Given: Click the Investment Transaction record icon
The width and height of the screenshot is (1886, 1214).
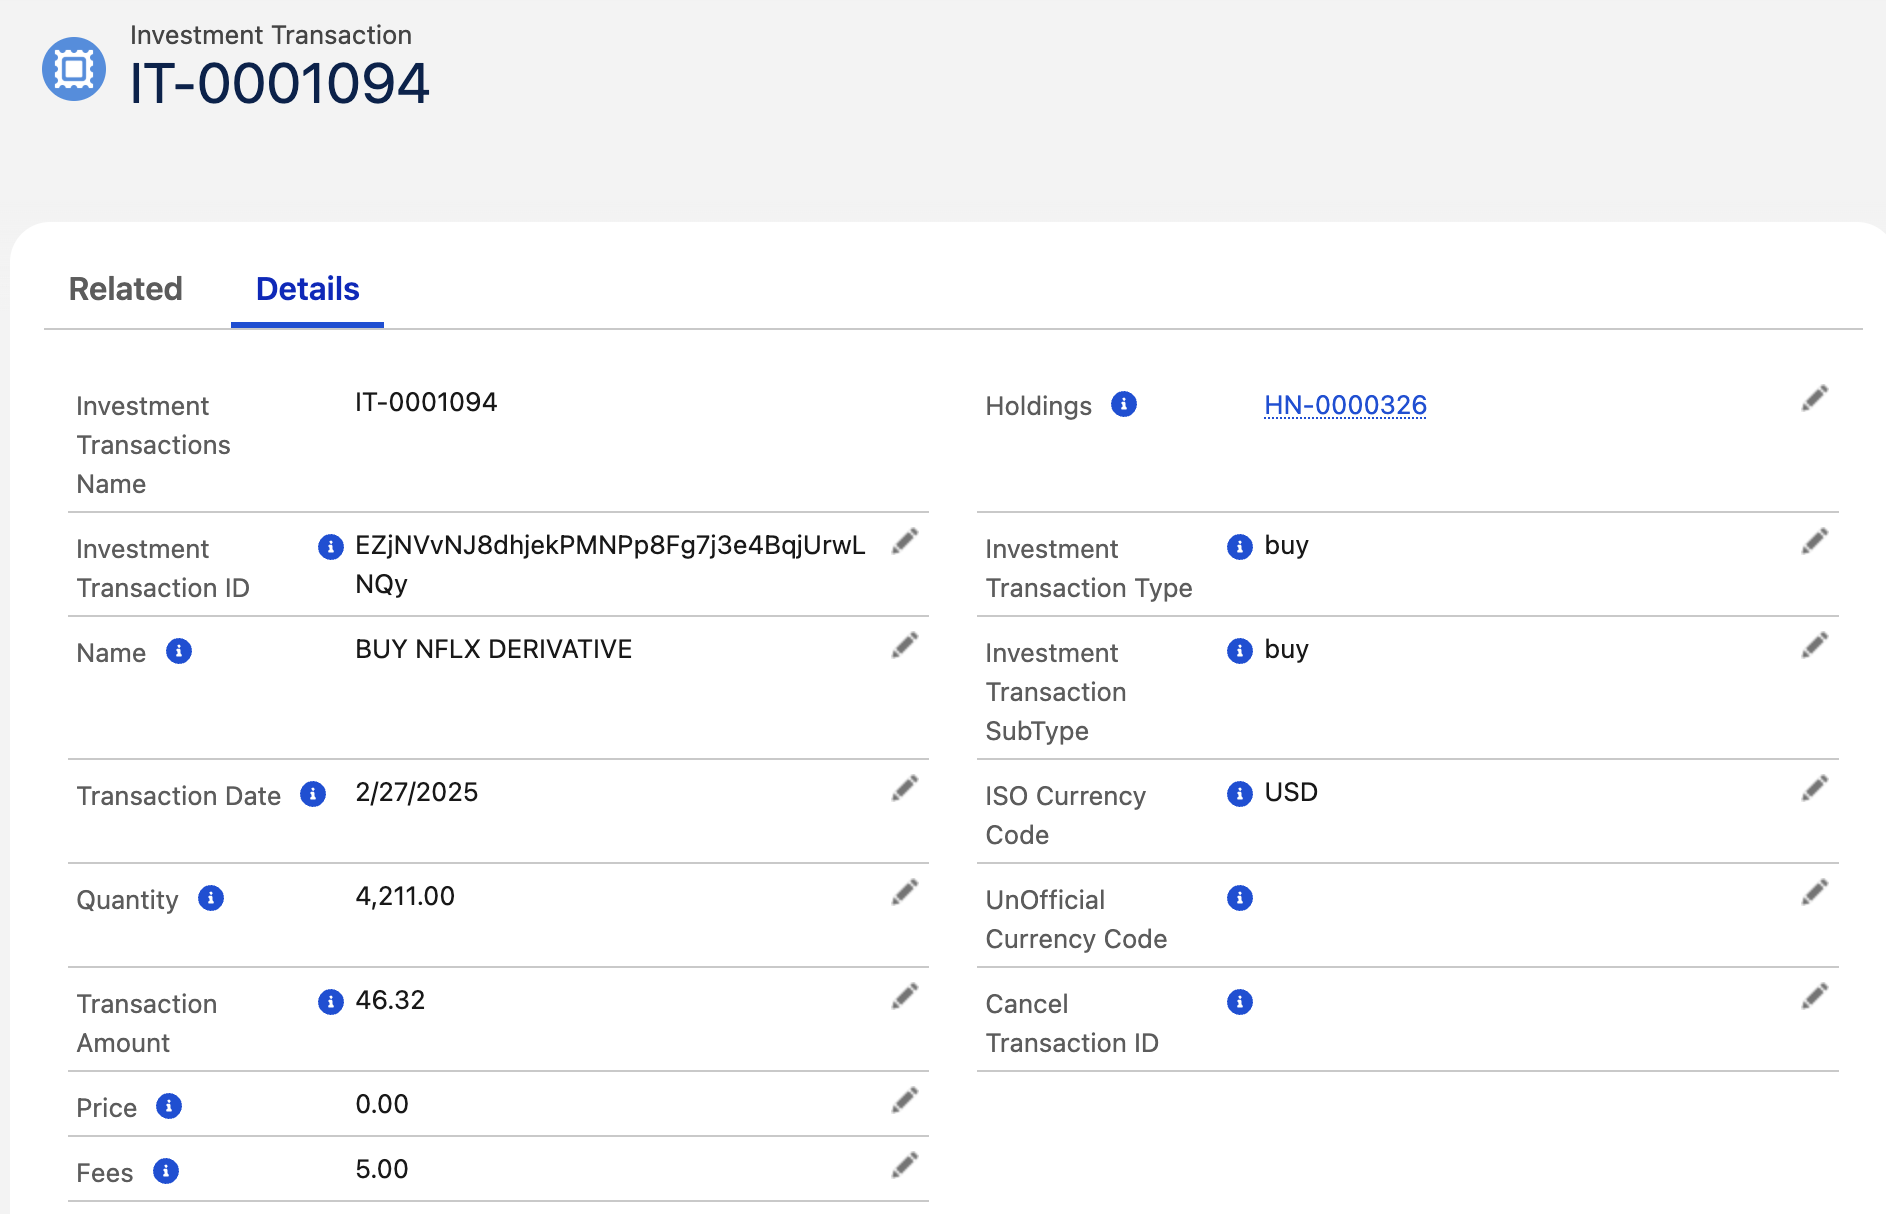Looking at the screenshot, I should point(74,69).
